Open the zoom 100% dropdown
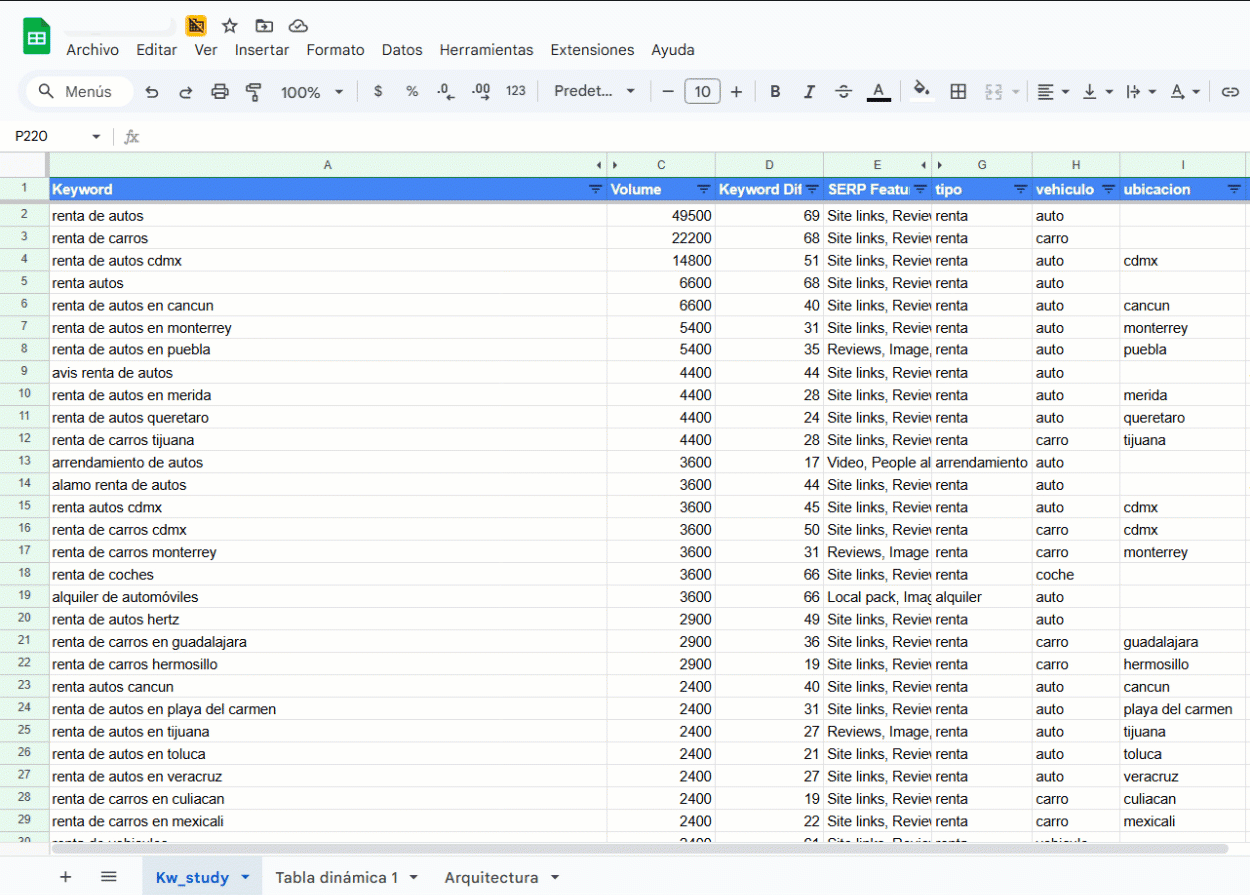The width and height of the screenshot is (1250, 895). pos(312,92)
